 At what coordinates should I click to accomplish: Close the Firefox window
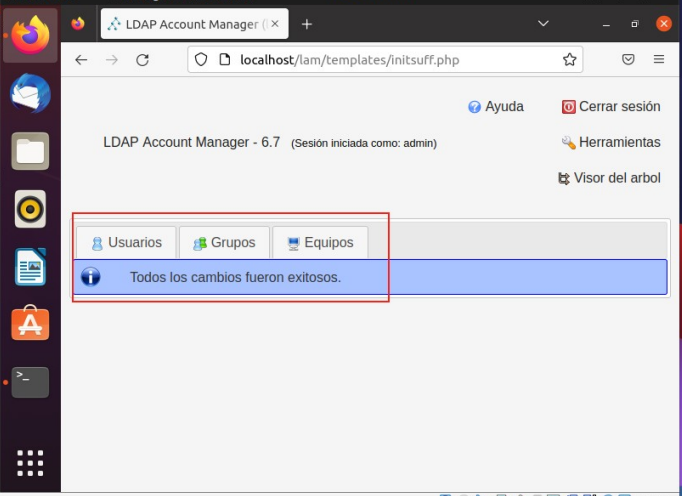[663, 23]
